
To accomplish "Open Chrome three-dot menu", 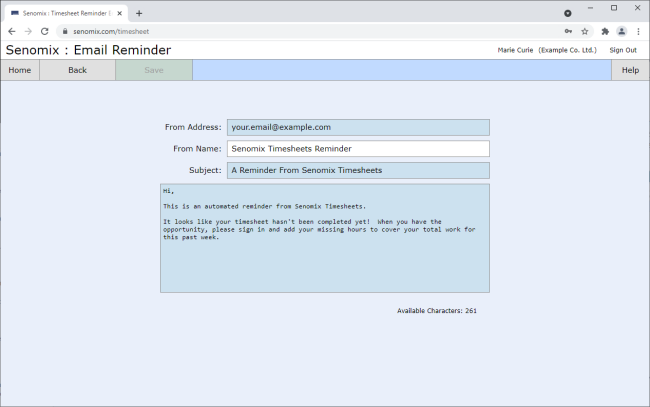I will click(x=638, y=31).
